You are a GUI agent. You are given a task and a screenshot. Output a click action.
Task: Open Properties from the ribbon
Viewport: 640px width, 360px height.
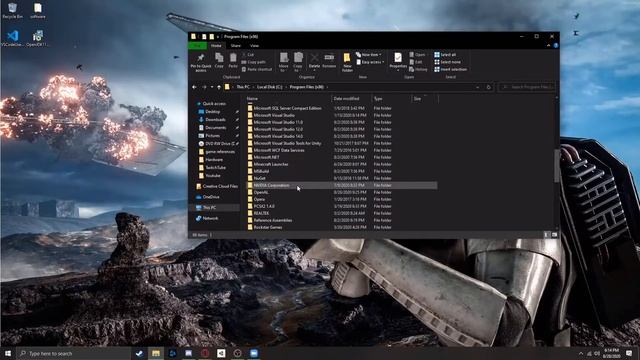coord(398,61)
